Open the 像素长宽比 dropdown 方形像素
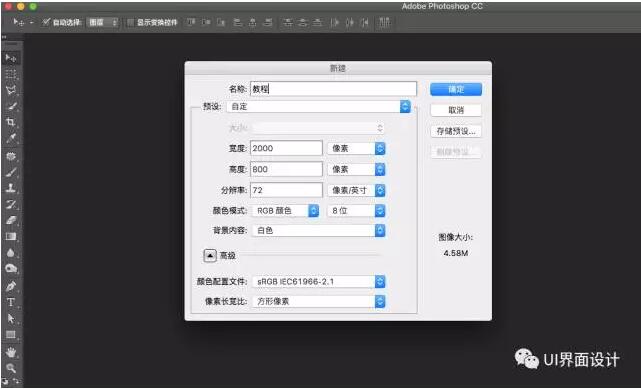641x389 pixels. pyautogui.click(x=319, y=302)
